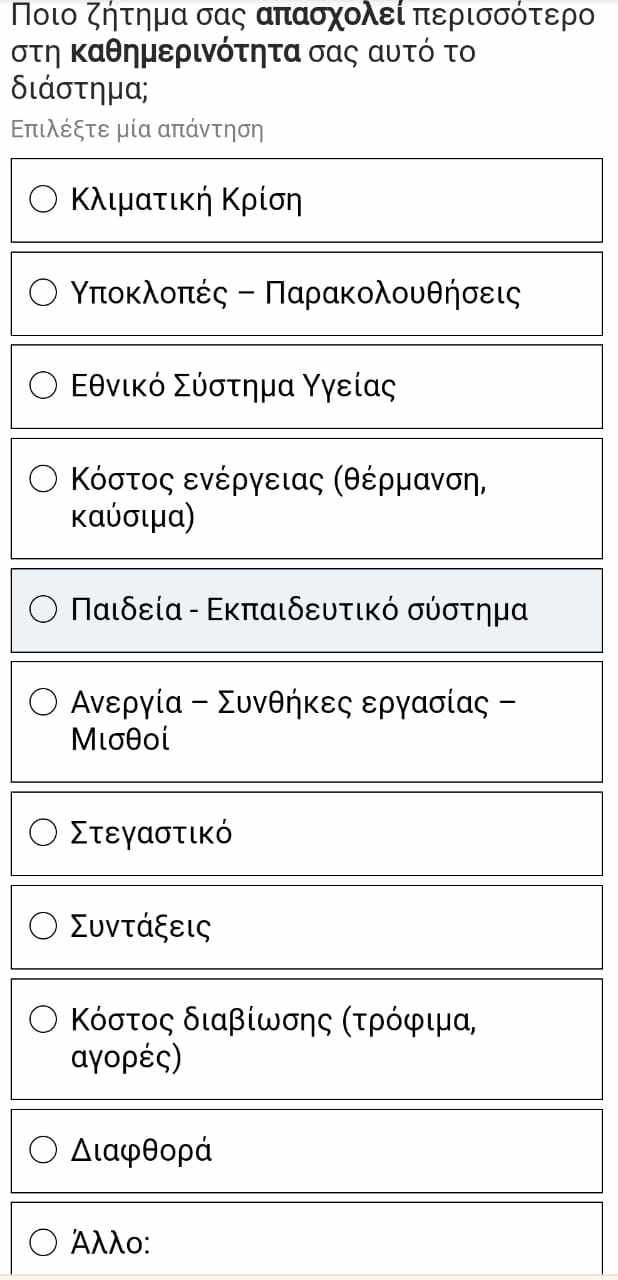Select Κόστος διαβίωσης radio button
Viewport: 618px width, 1280px height.
[x=43, y=1020]
